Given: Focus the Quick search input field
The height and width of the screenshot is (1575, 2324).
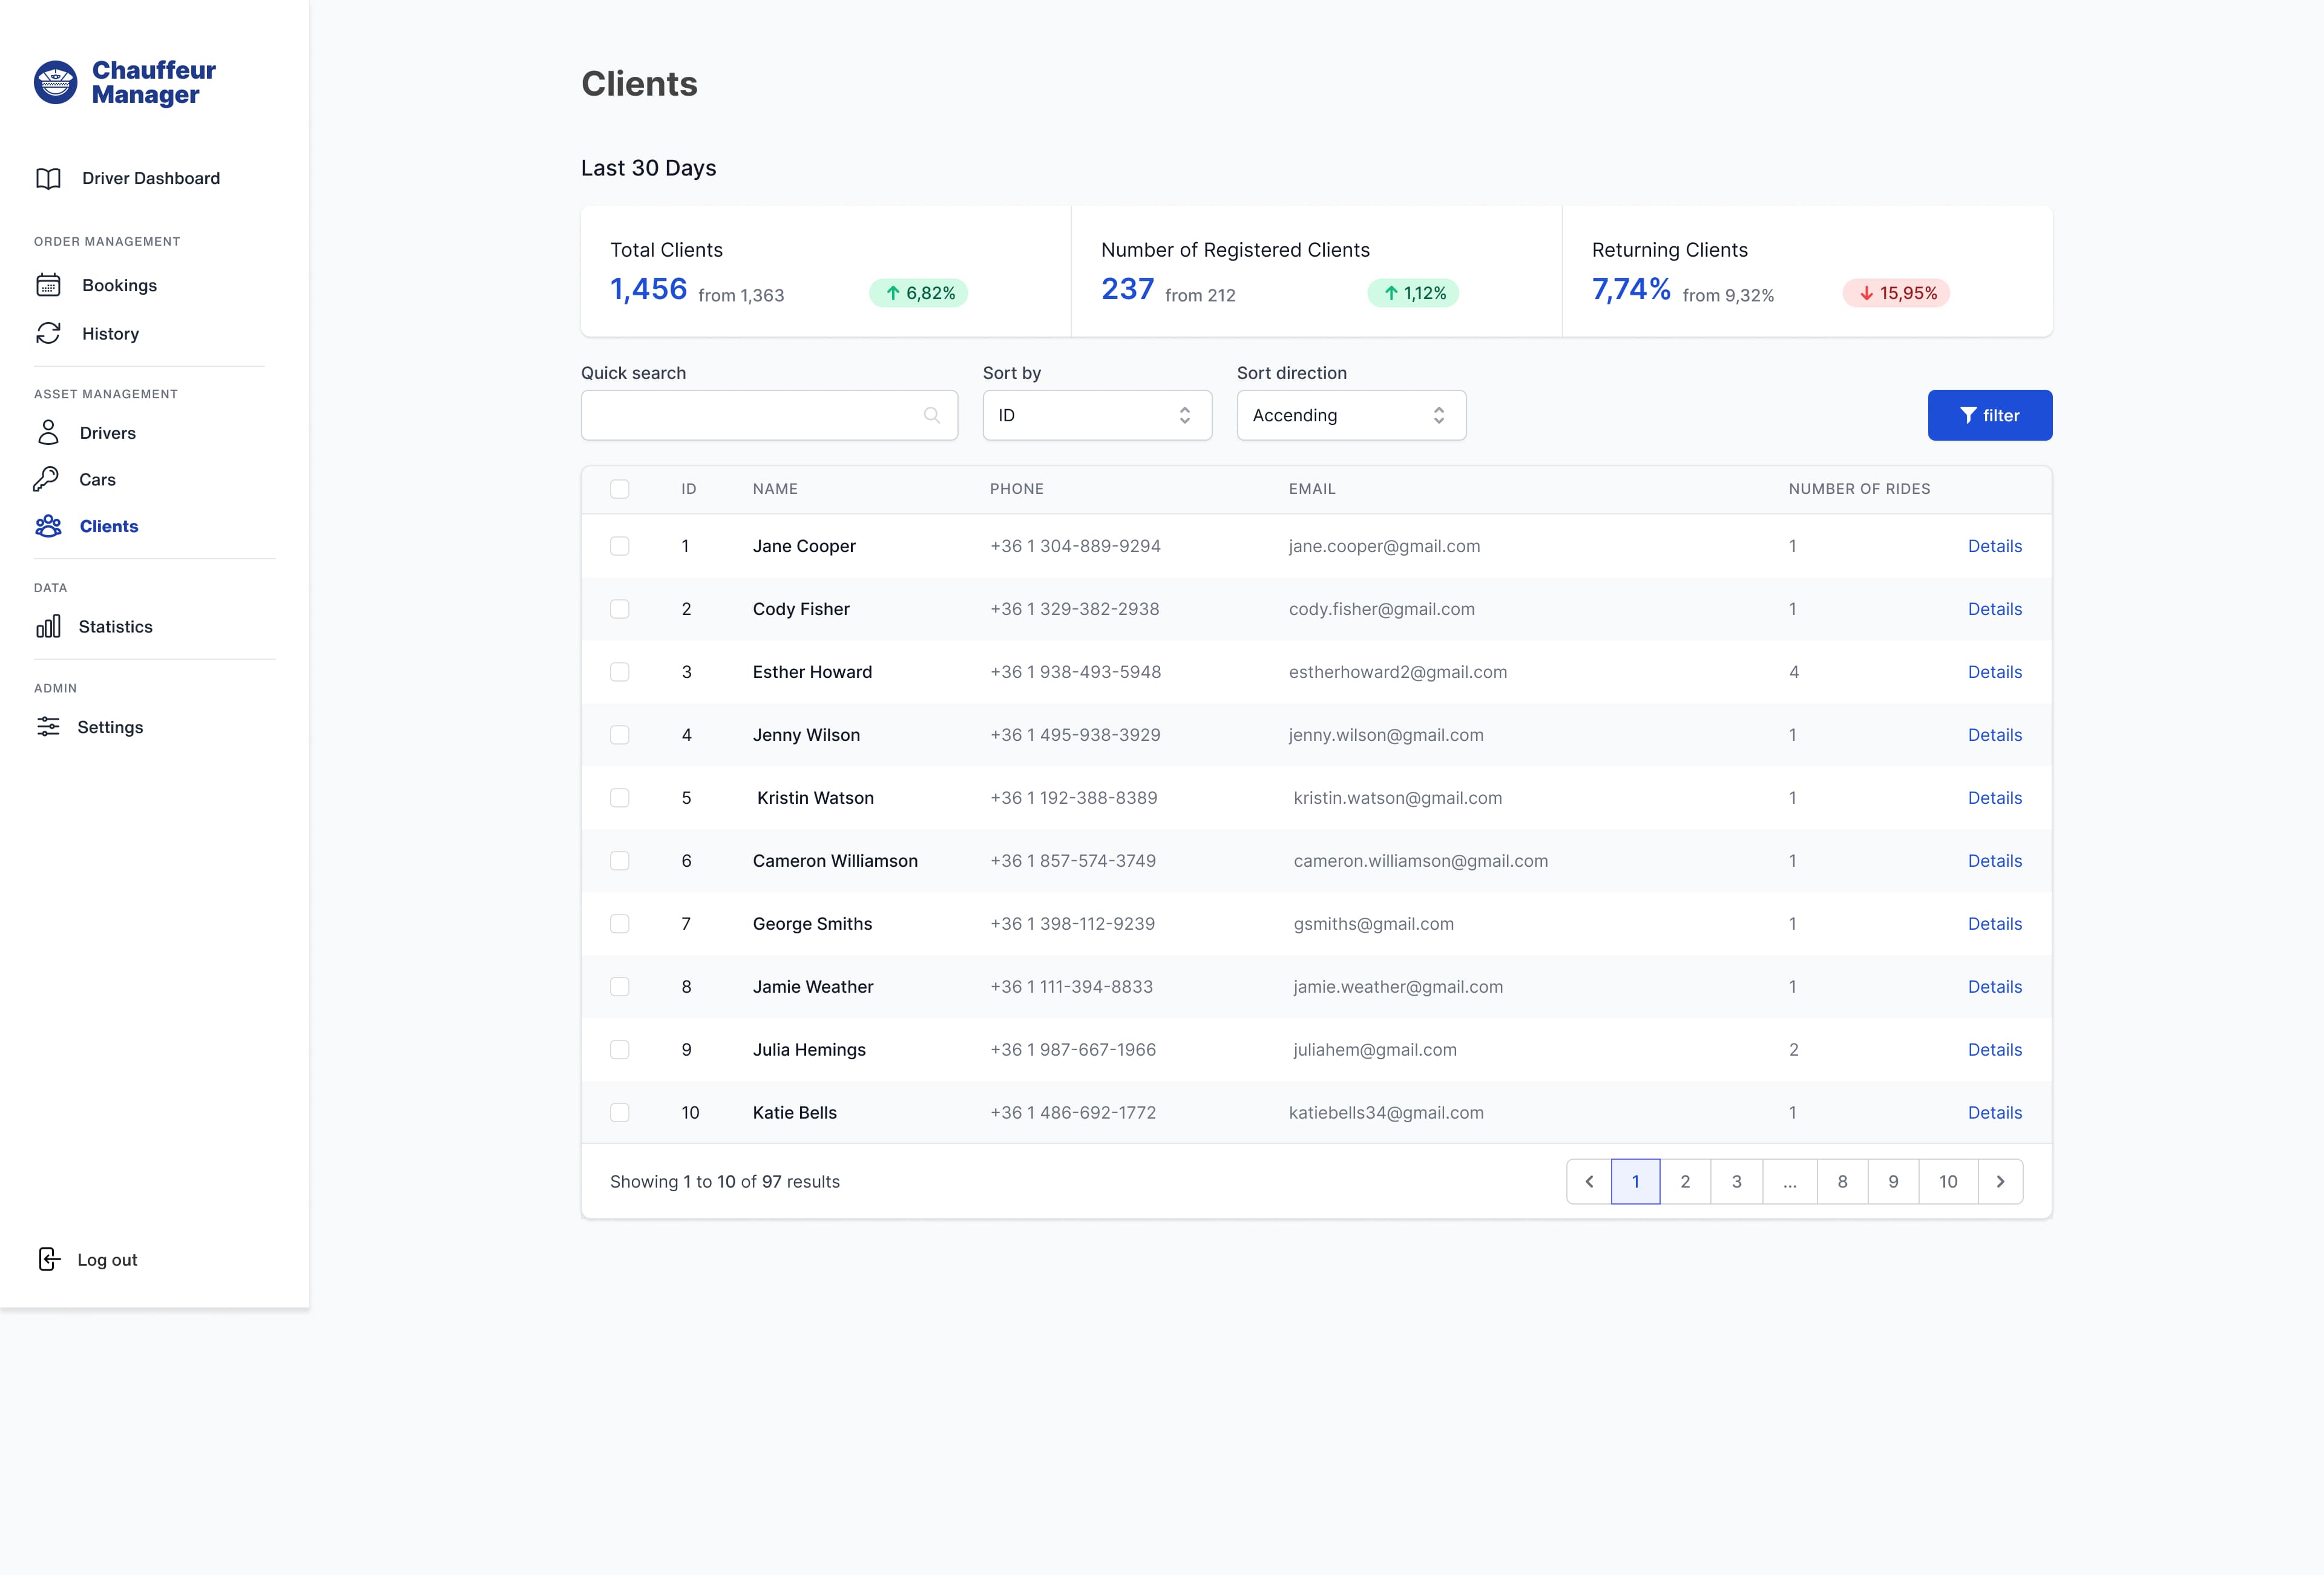Looking at the screenshot, I should tap(769, 415).
